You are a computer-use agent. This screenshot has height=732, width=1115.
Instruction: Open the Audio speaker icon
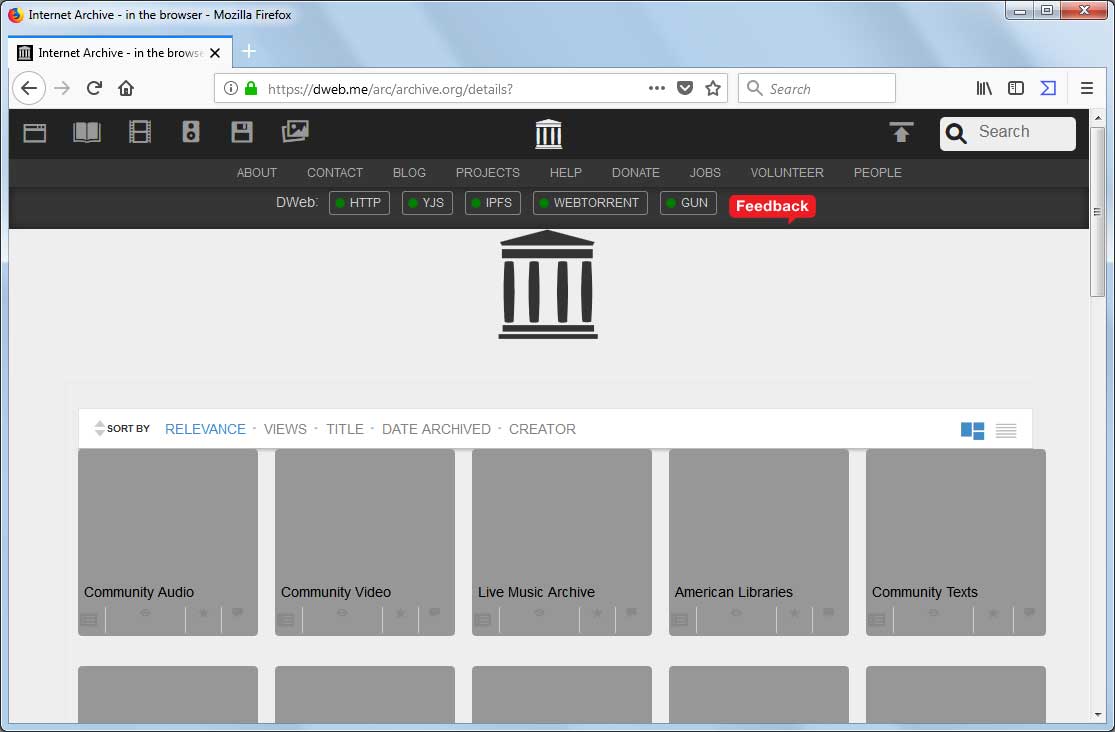tap(191, 132)
